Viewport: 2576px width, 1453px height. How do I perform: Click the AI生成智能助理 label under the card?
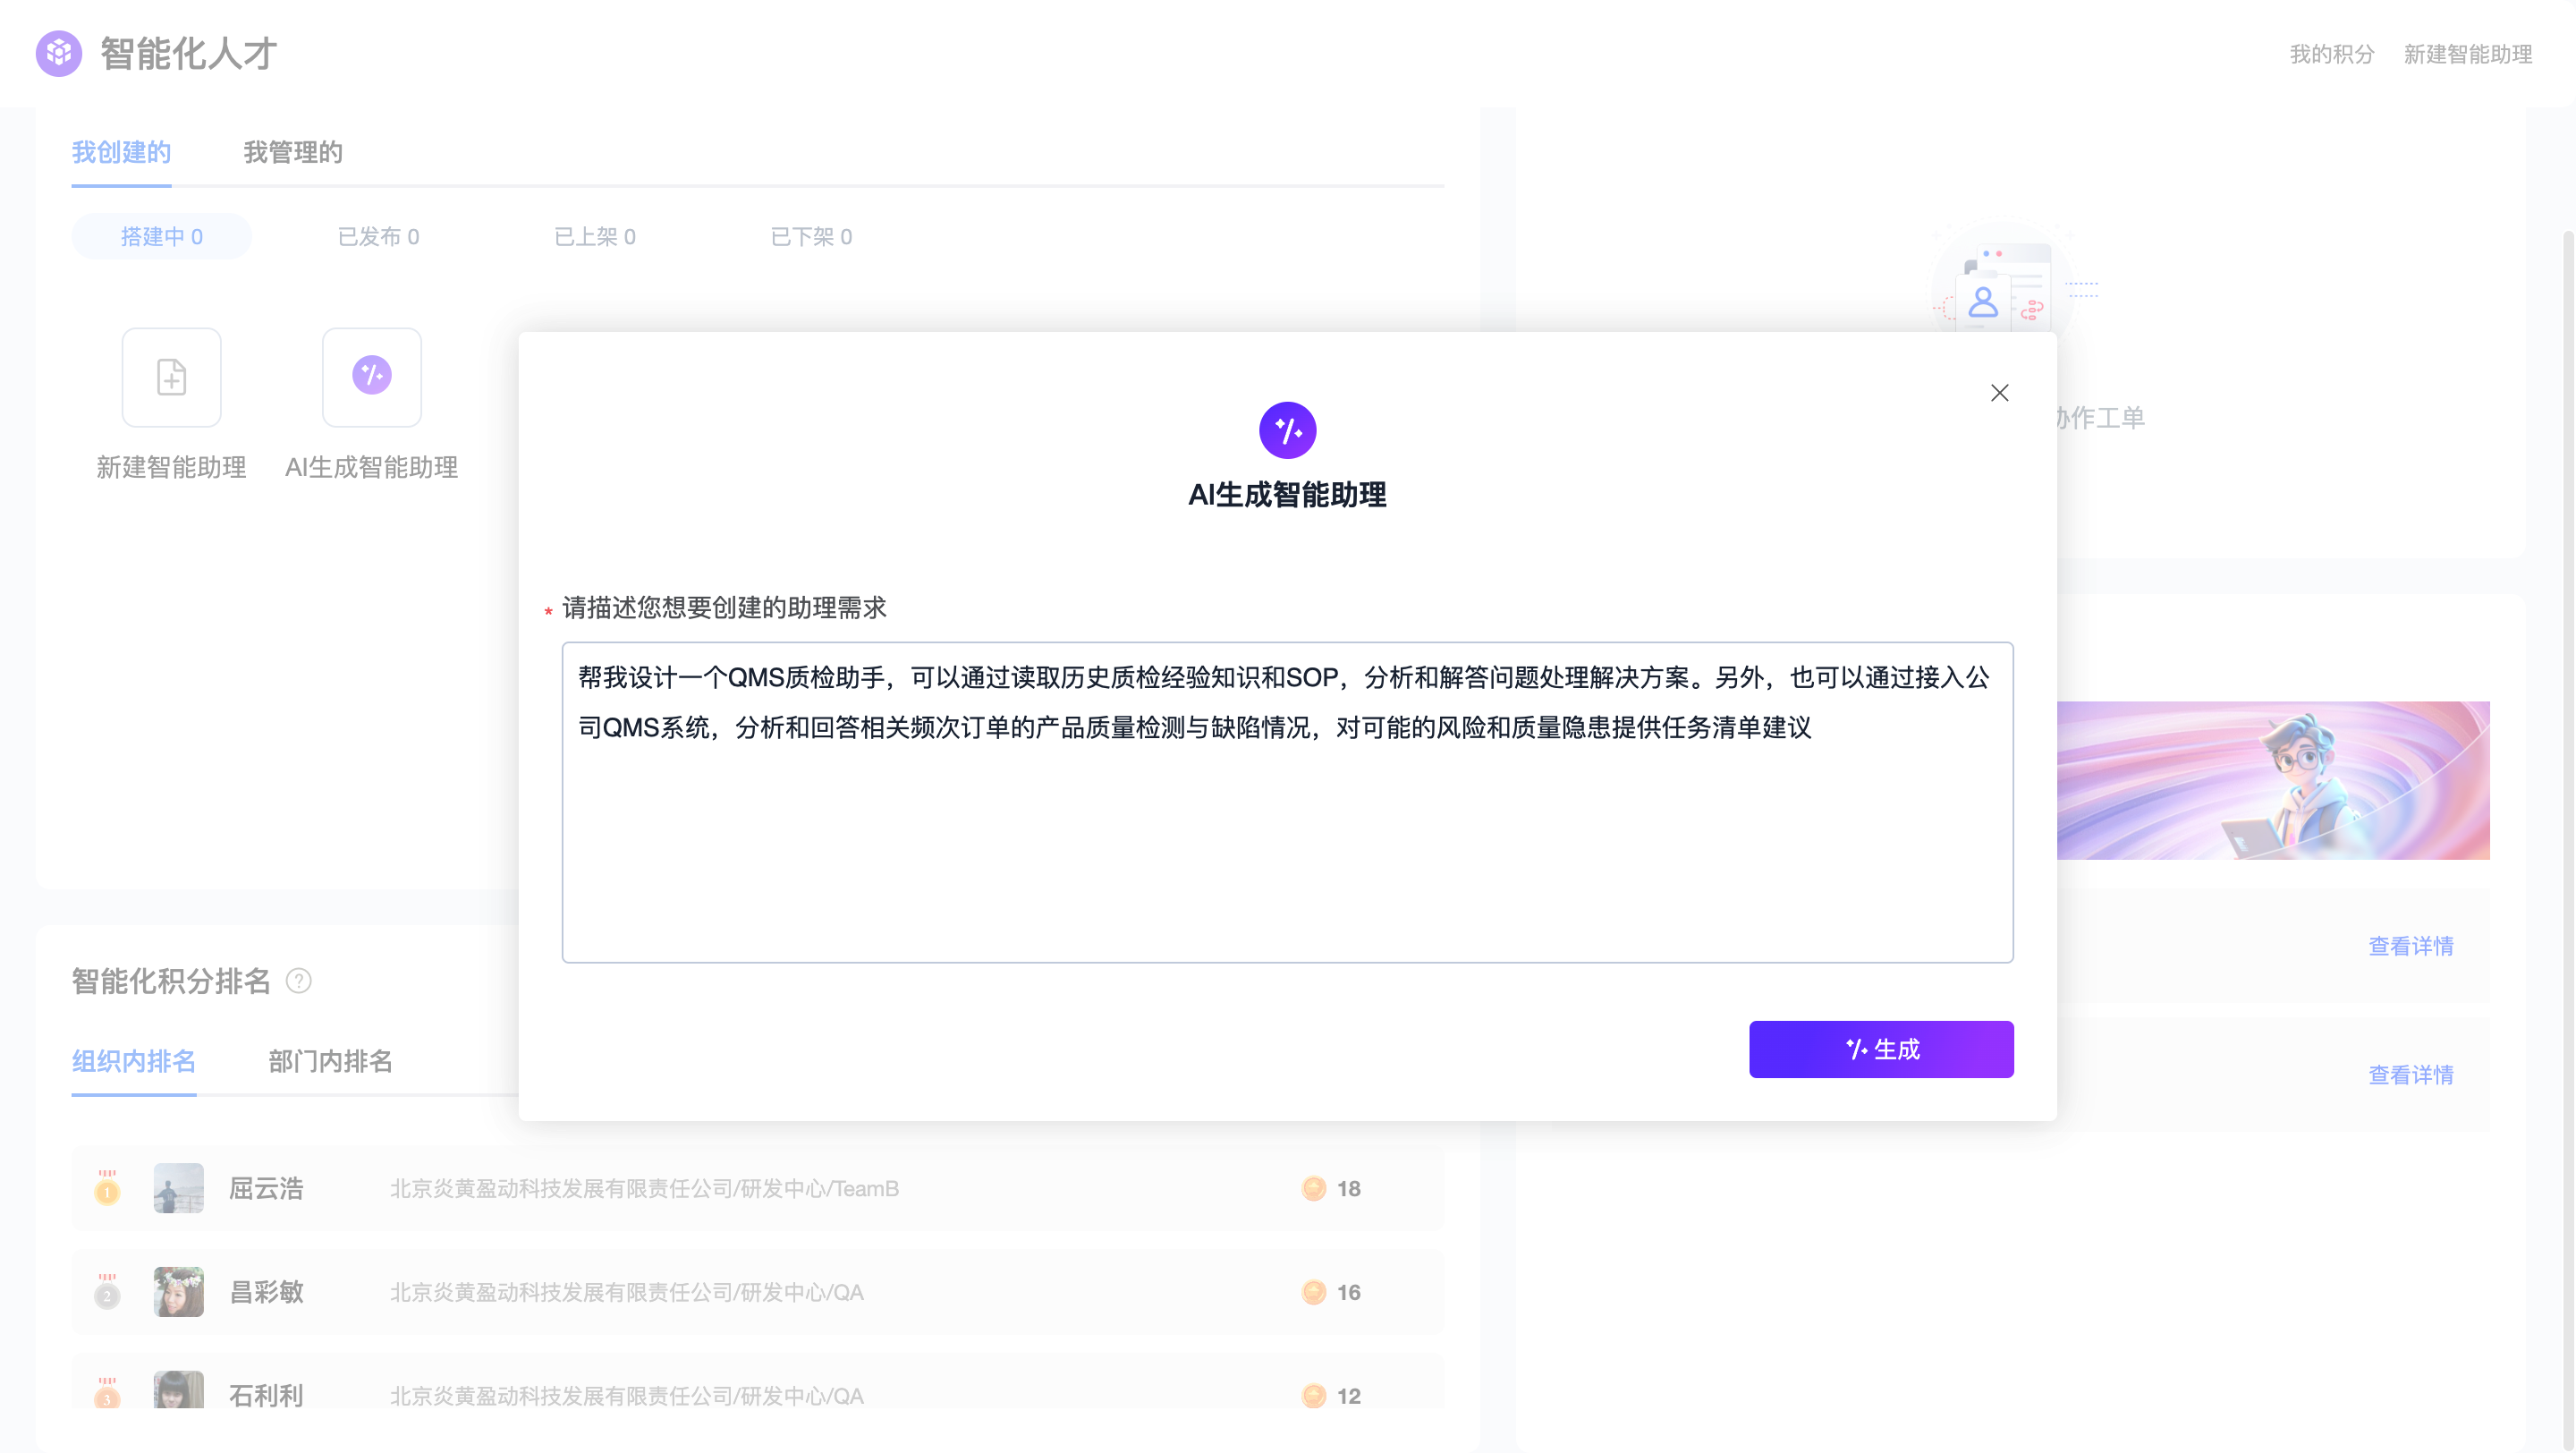coord(371,467)
